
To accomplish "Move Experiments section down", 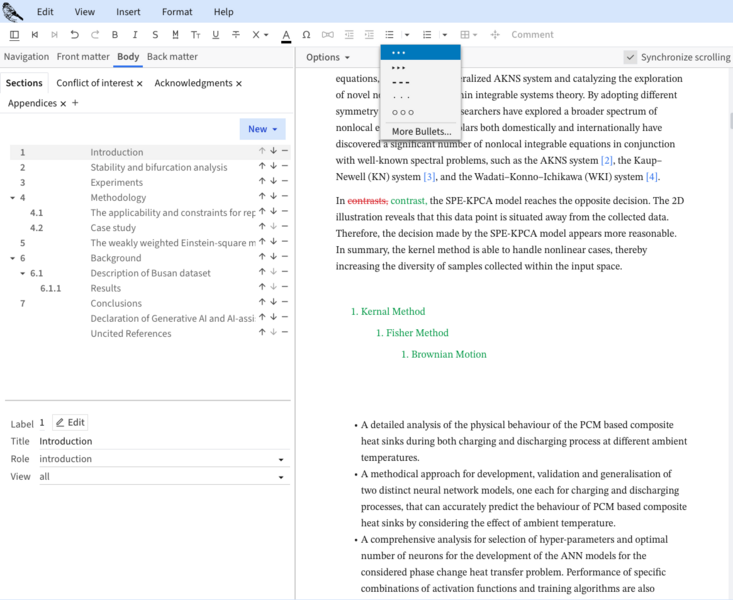I will tap(273, 181).
